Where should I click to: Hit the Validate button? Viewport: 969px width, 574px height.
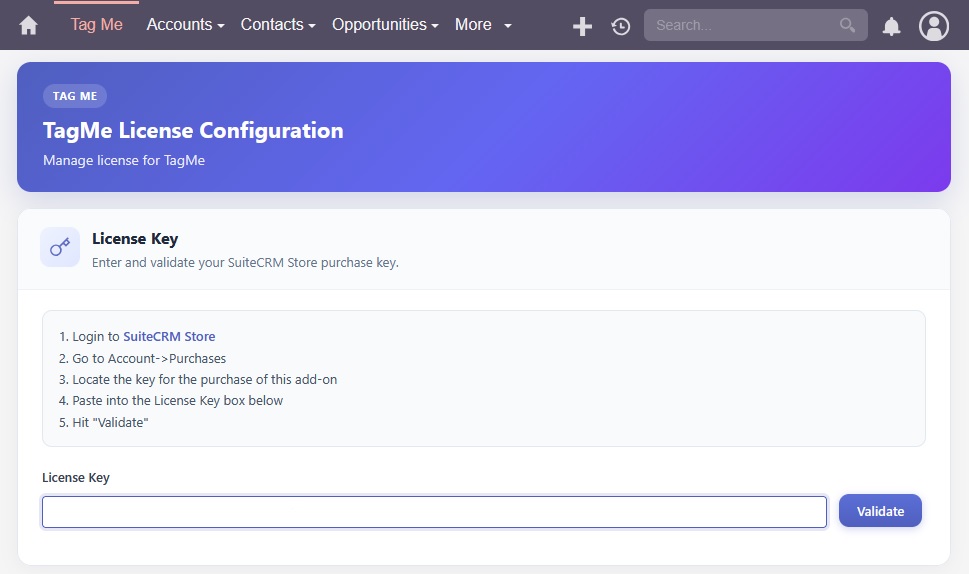click(880, 511)
